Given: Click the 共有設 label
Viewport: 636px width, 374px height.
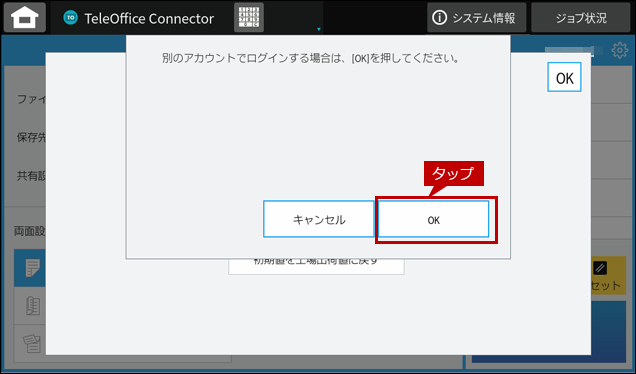Looking at the screenshot, I should pyautogui.click(x=31, y=176).
